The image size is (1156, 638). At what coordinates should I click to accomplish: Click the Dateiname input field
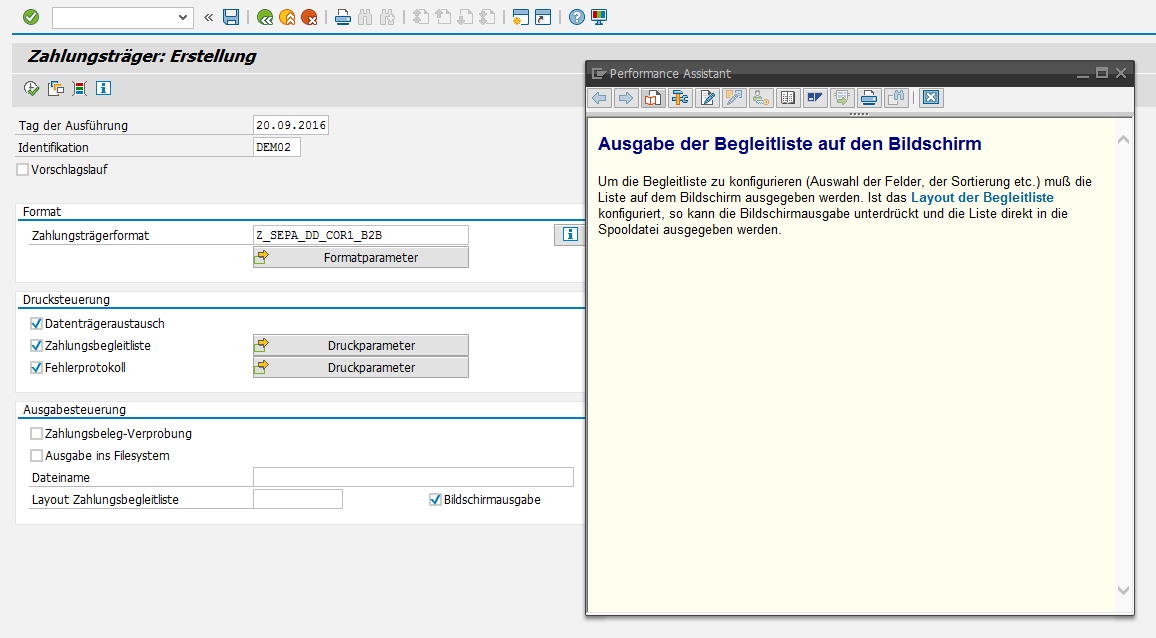click(413, 477)
